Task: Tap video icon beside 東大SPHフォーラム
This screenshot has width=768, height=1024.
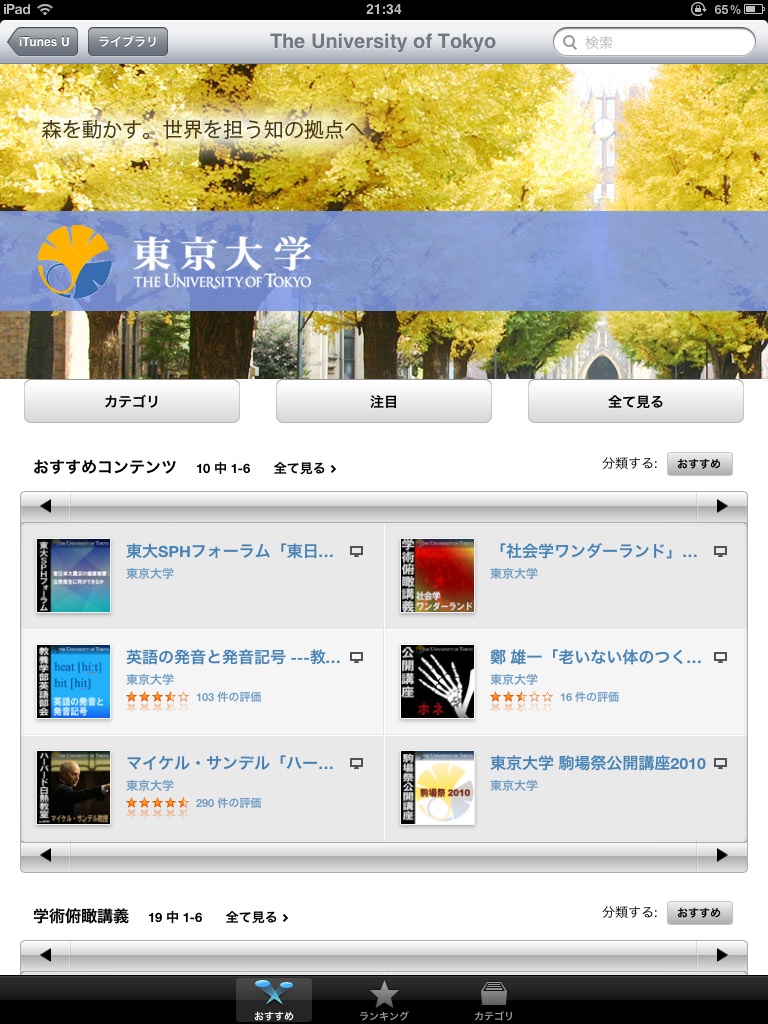Action: 356,552
